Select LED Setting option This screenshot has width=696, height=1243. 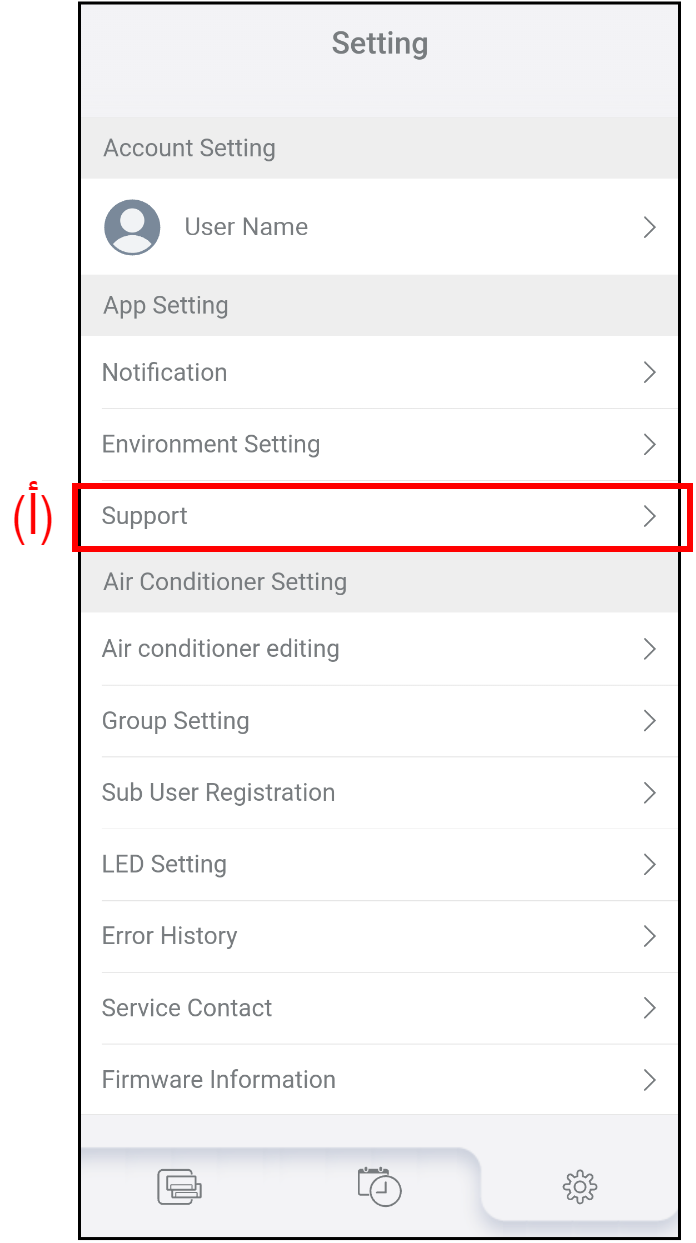[x=164, y=864]
